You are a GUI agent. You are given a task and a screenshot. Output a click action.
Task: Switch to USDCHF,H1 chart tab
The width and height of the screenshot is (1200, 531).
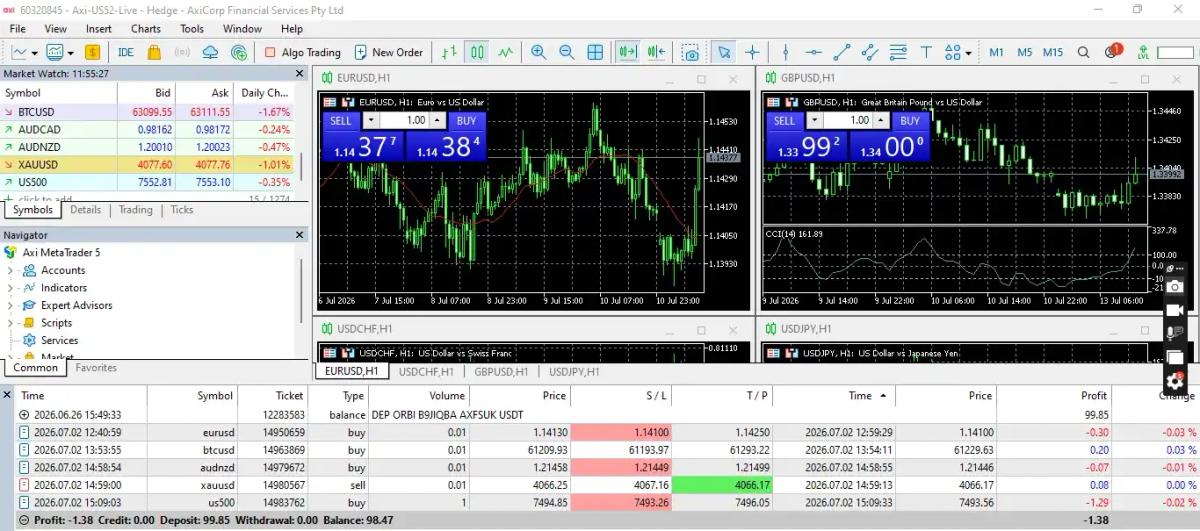(x=427, y=372)
